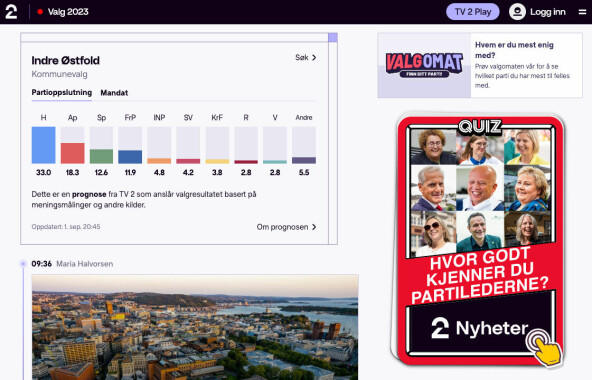Click the Oppdatert 1. sep. 20:45 text
The height and width of the screenshot is (380, 592).
[66, 227]
